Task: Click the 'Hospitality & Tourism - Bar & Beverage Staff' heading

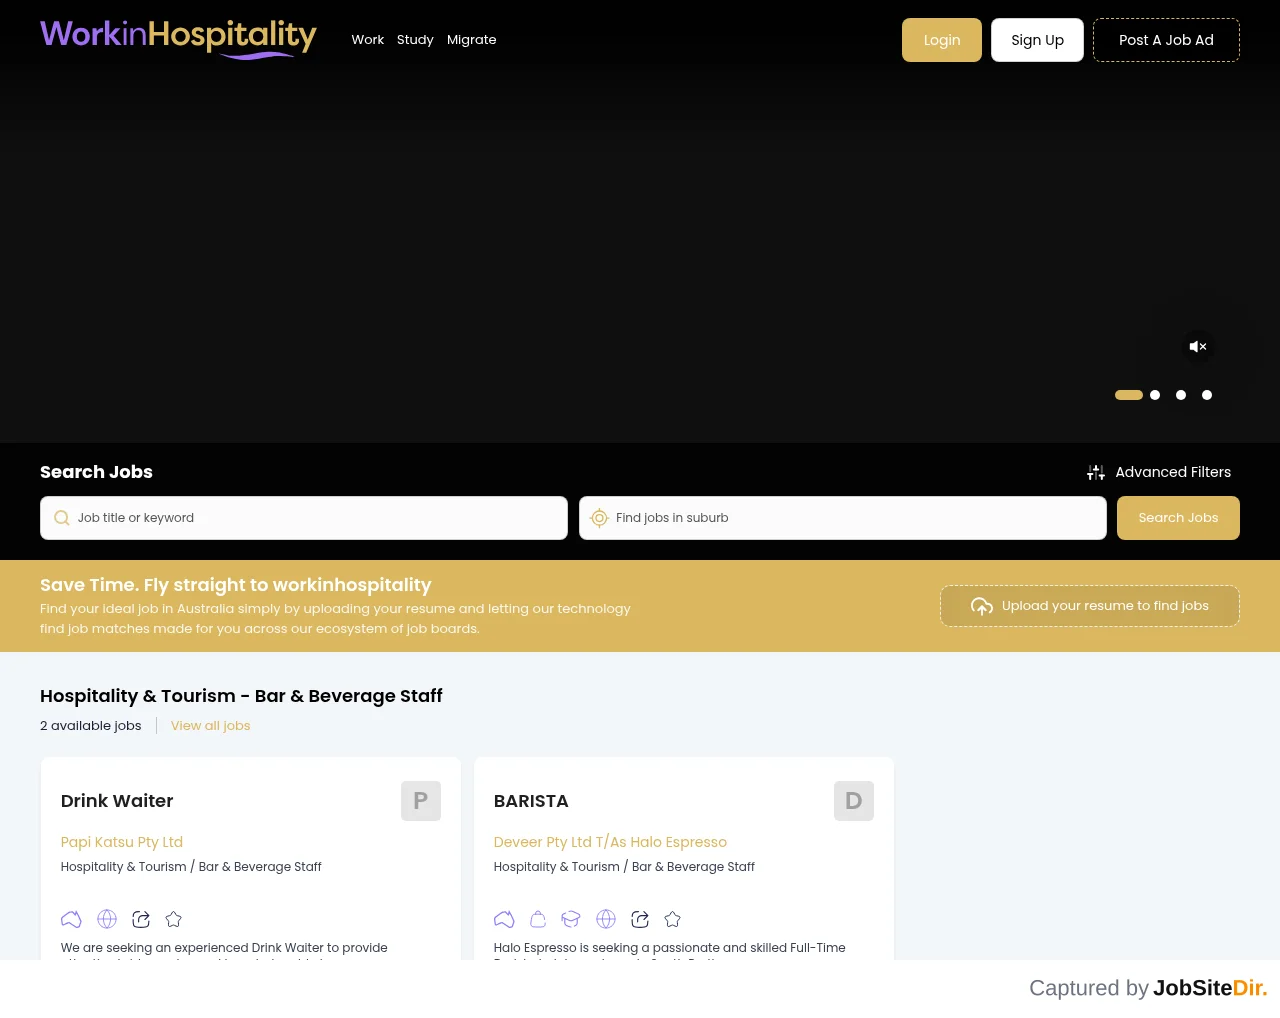Action: coord(241,696)
